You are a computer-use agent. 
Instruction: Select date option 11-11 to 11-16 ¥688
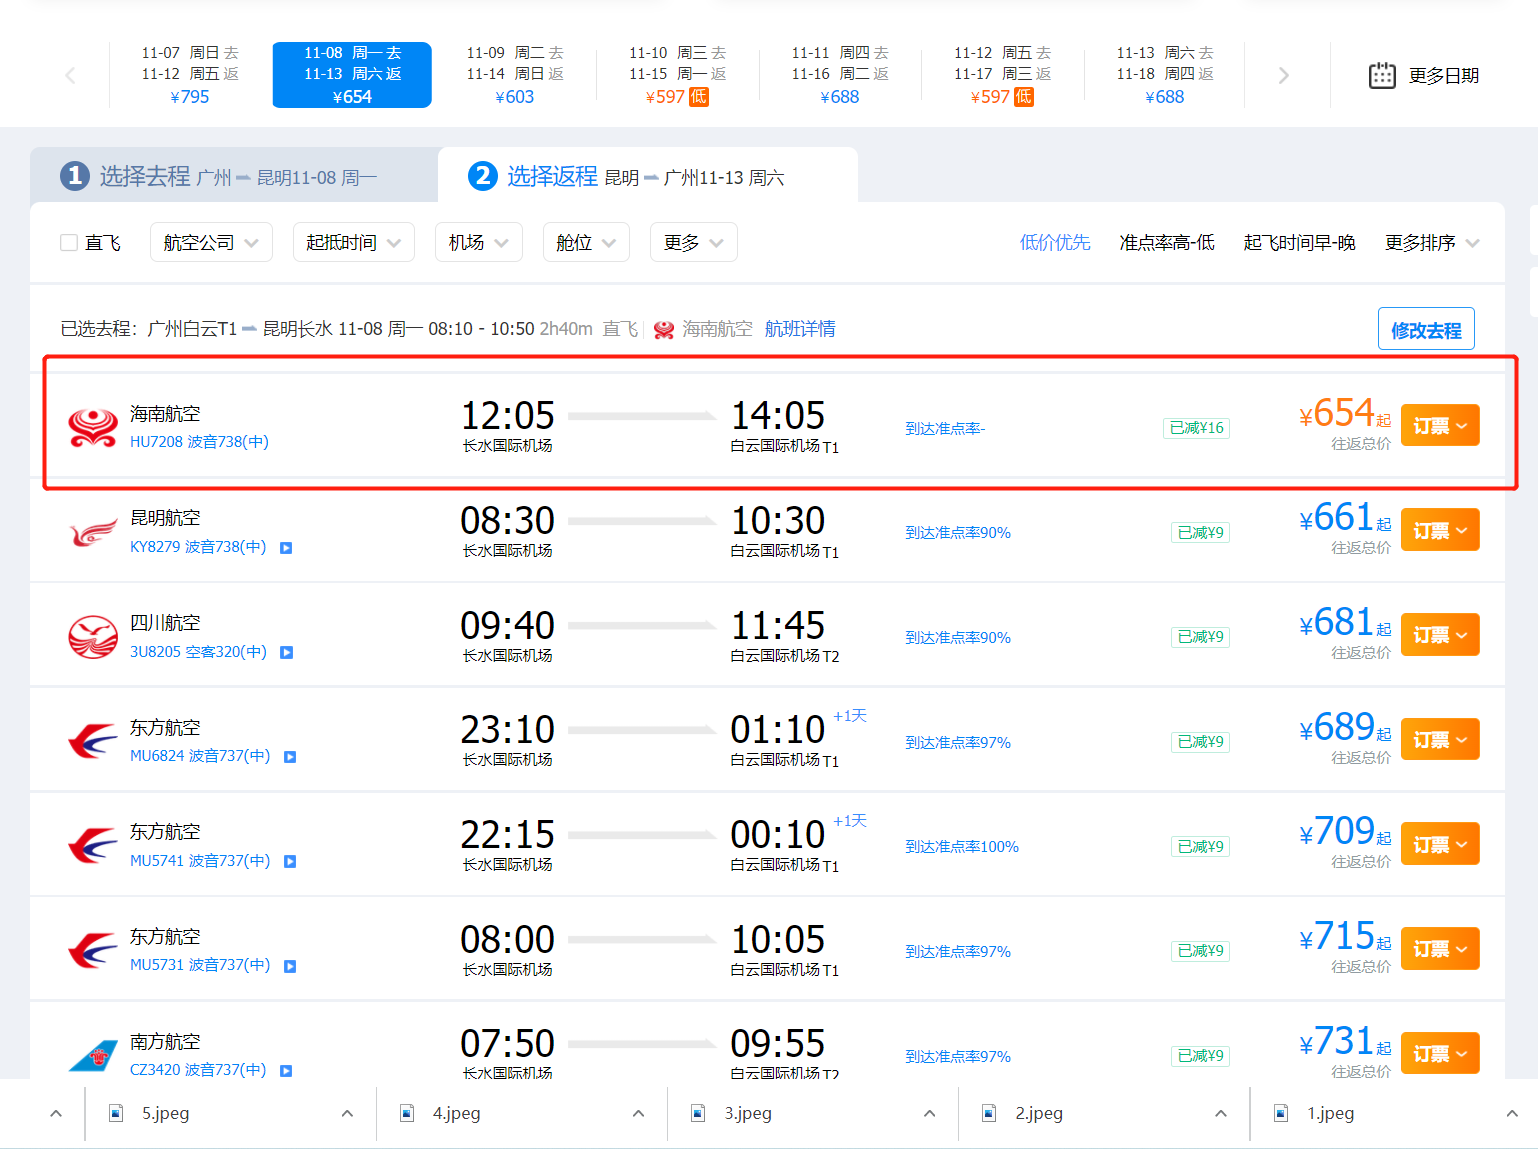pos(840,75)
